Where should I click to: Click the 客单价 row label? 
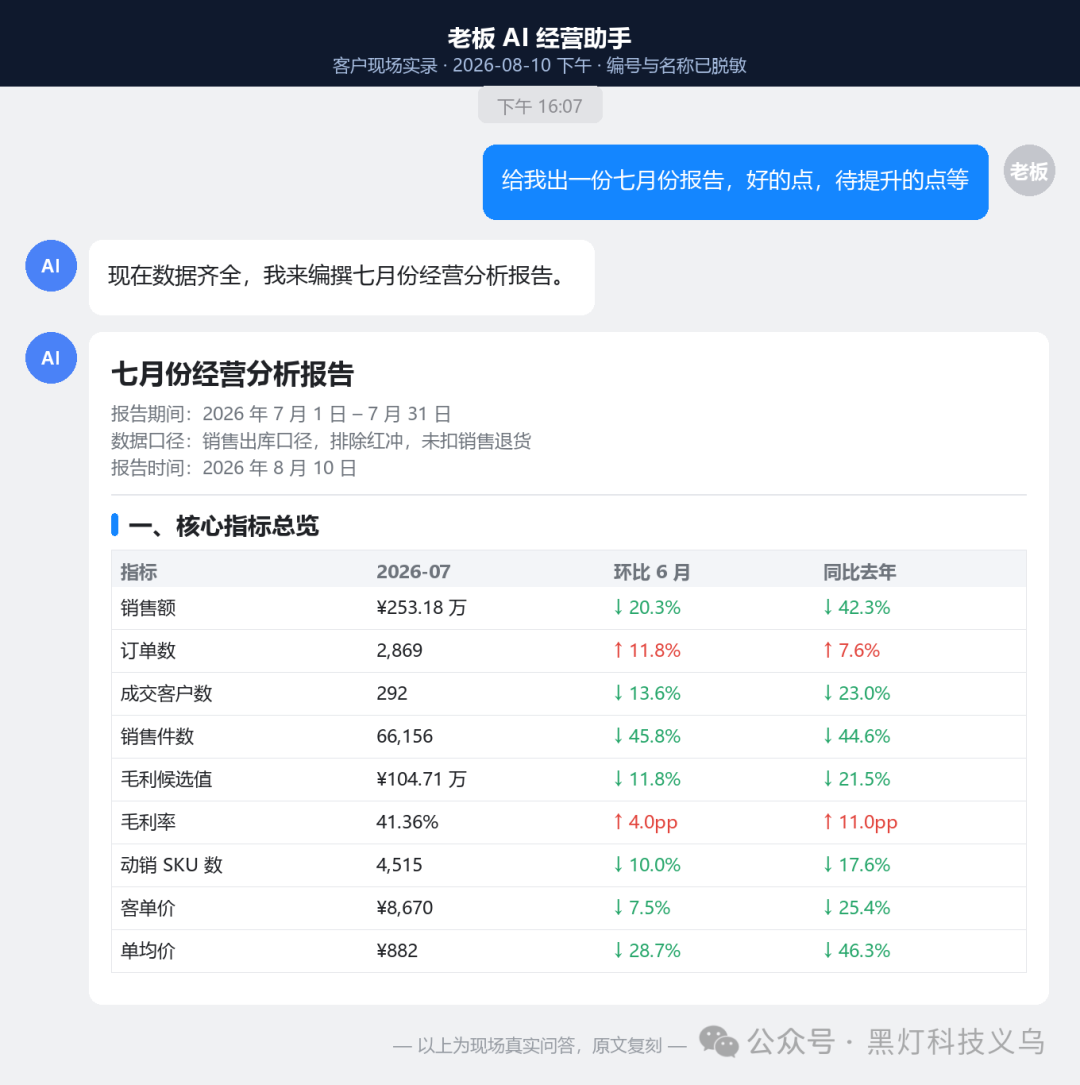tap(148, 908)
